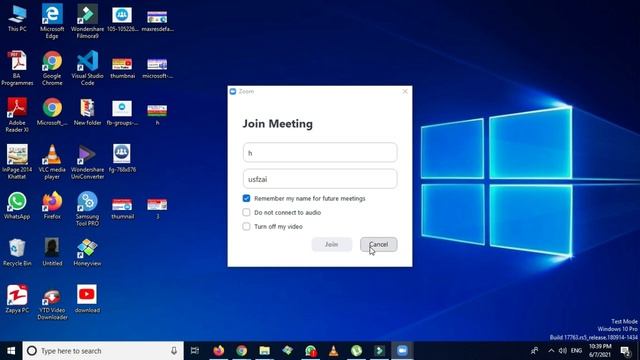Select VLC media player desktop shortcut
Viewport: 640px width, 360px height.
pyautogui.click(x=52, y=162)
